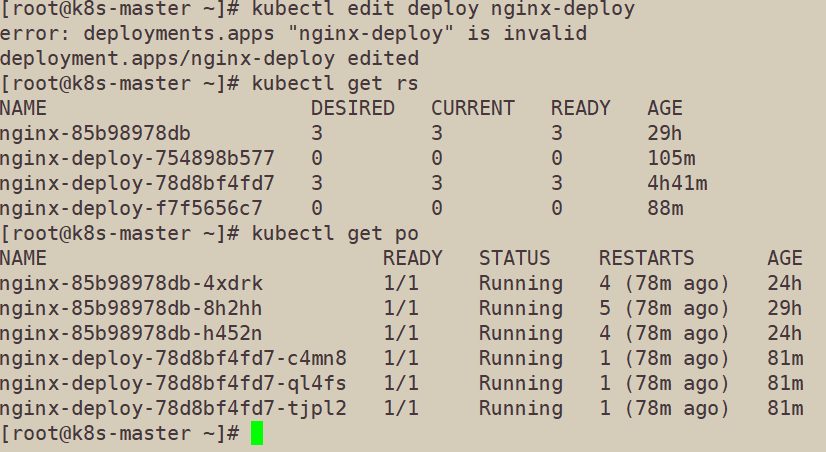Click current count 0 of nginx-deploy-f7f5656c7
This screenshot has width=826, height=452.
(437, 209)
